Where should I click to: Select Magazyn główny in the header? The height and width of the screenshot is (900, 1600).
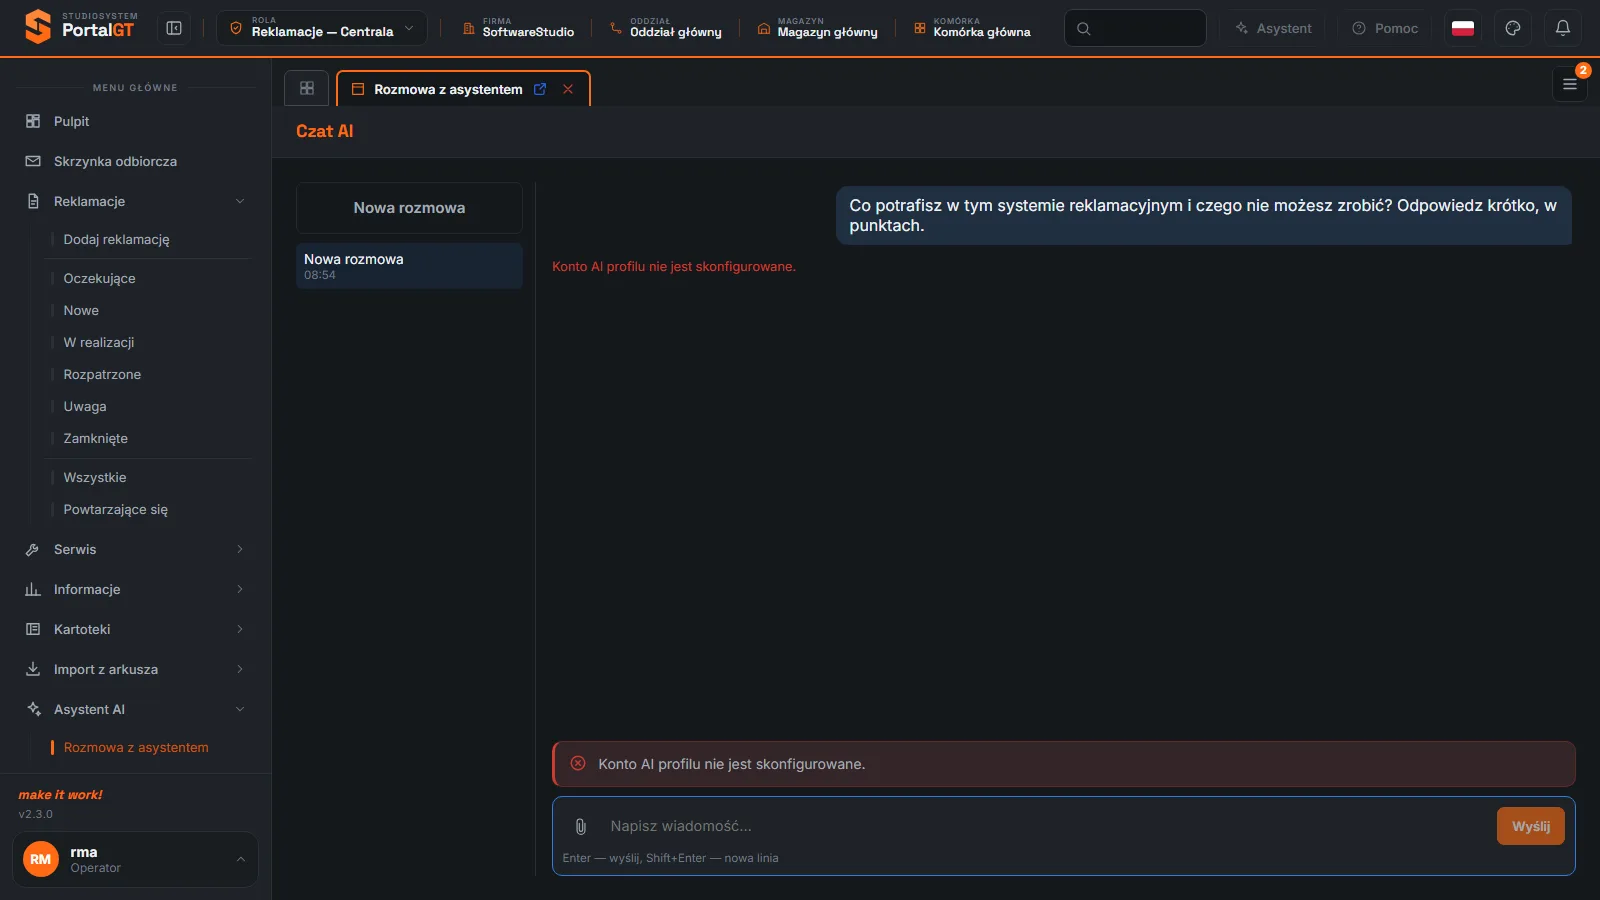click(x=817, y=28)
